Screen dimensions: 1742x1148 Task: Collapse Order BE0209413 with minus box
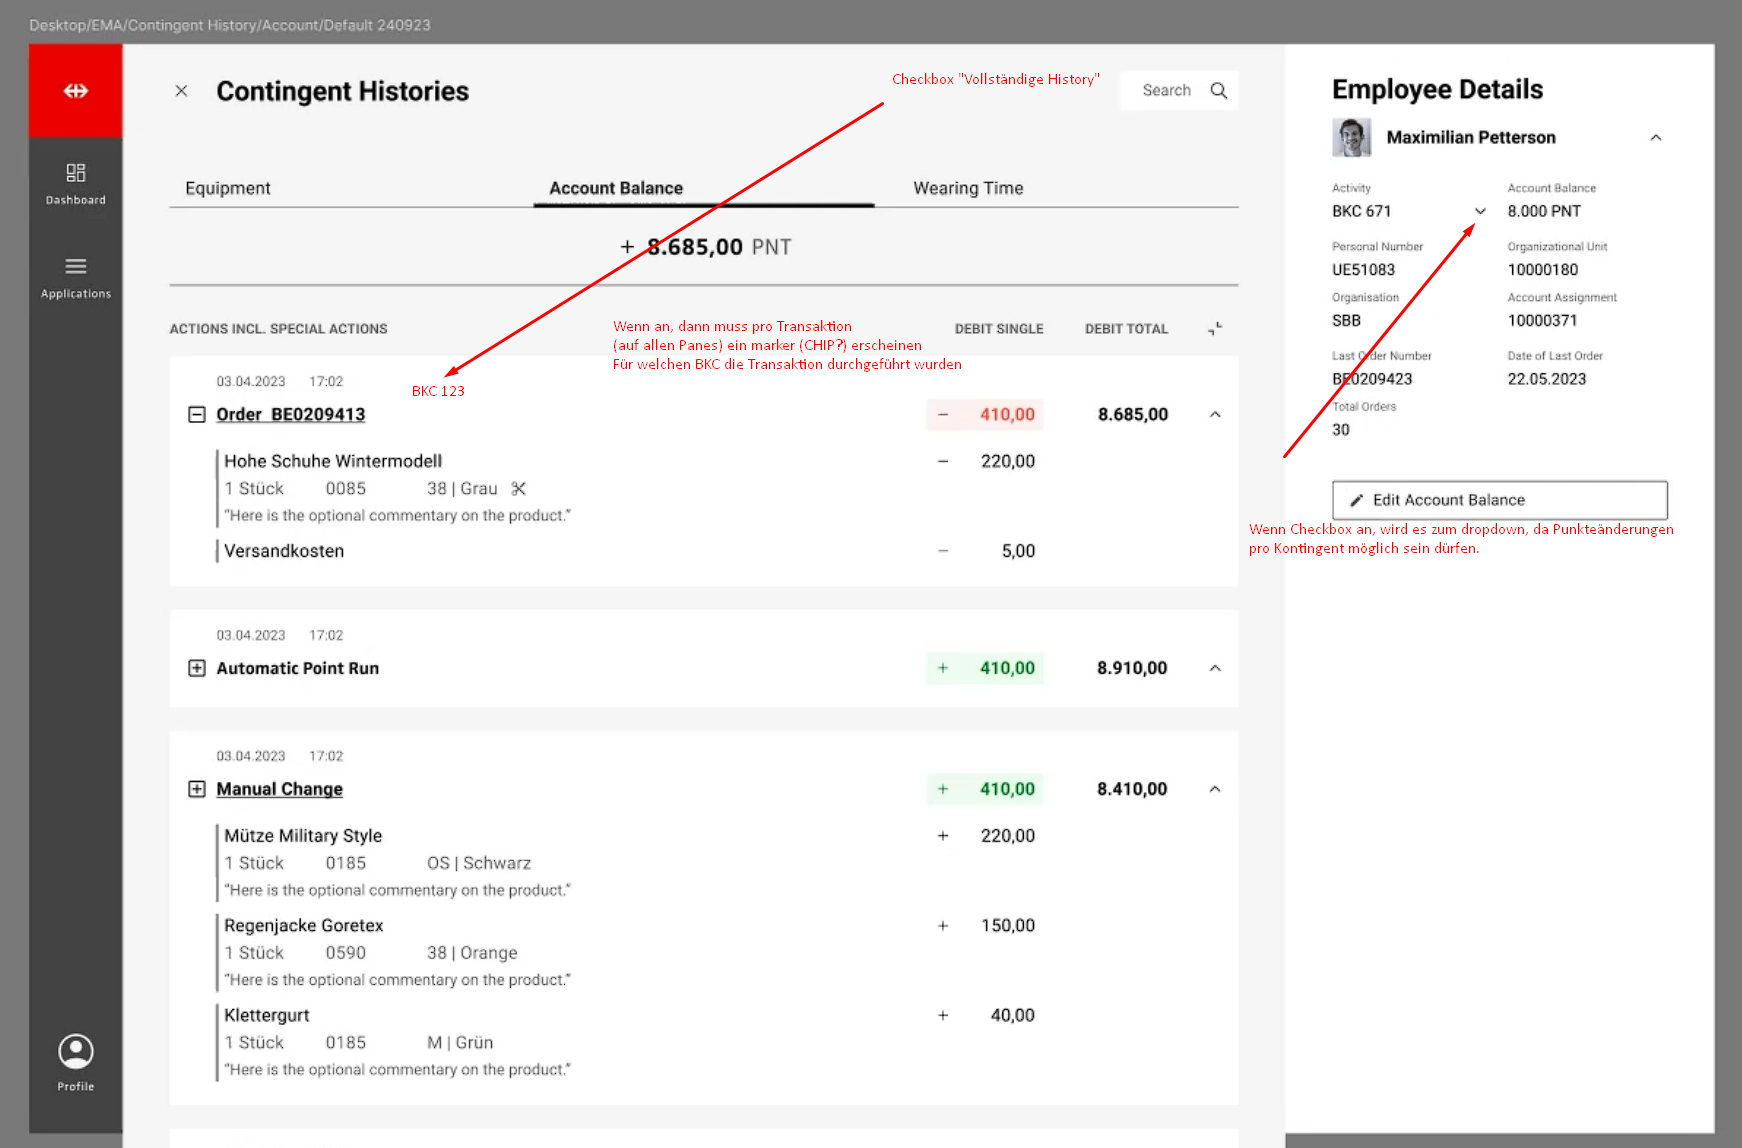click(x=197, y=415)
